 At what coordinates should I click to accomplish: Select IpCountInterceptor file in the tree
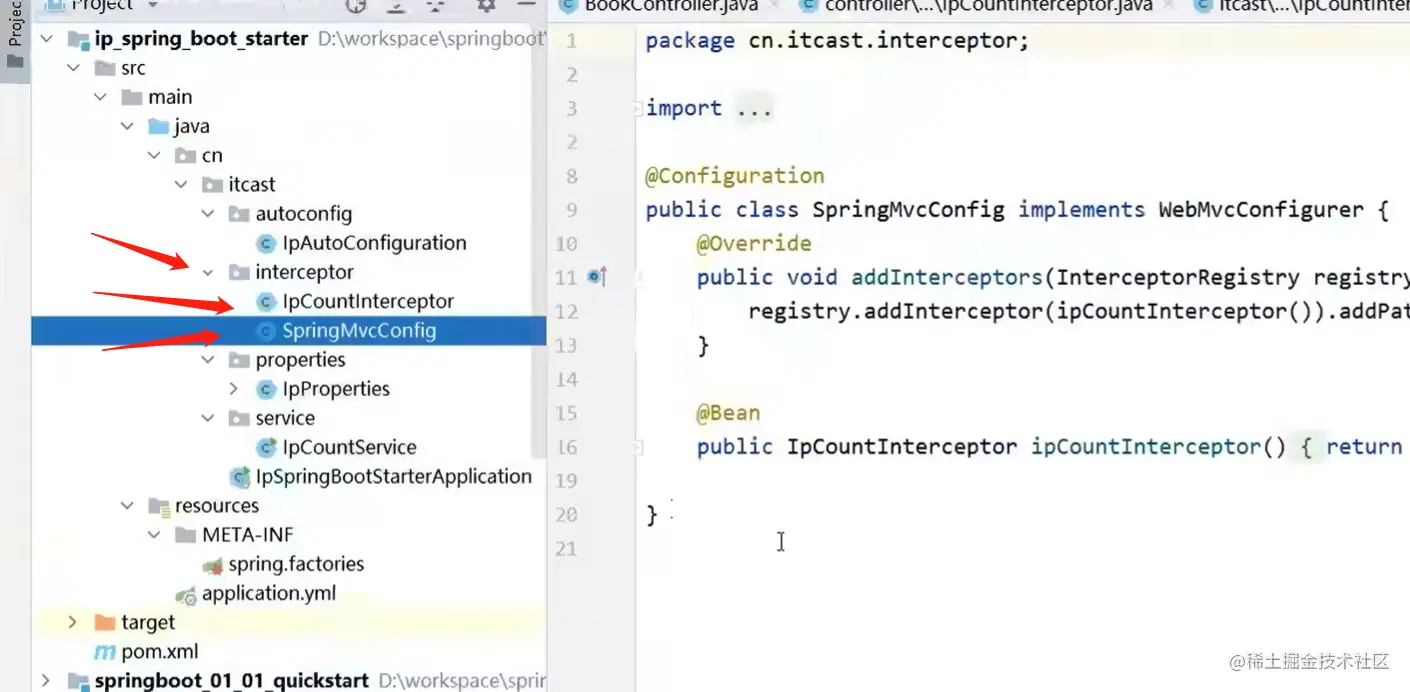point(368,301)
